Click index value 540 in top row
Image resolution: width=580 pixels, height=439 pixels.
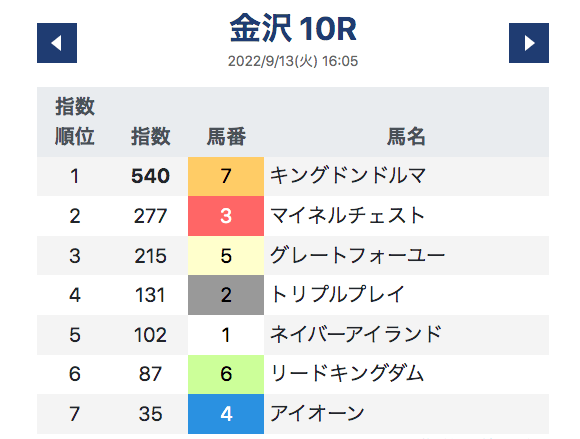point(151,176)
